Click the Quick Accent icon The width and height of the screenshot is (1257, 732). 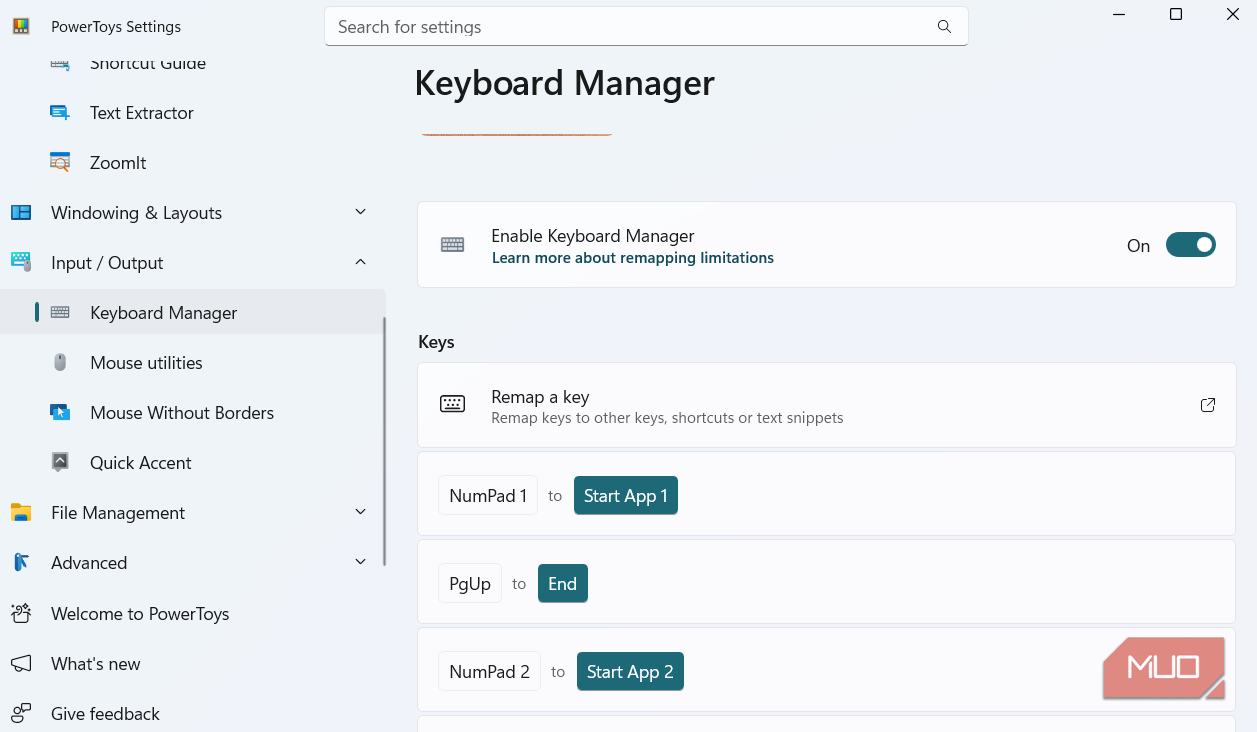point(60,462)
